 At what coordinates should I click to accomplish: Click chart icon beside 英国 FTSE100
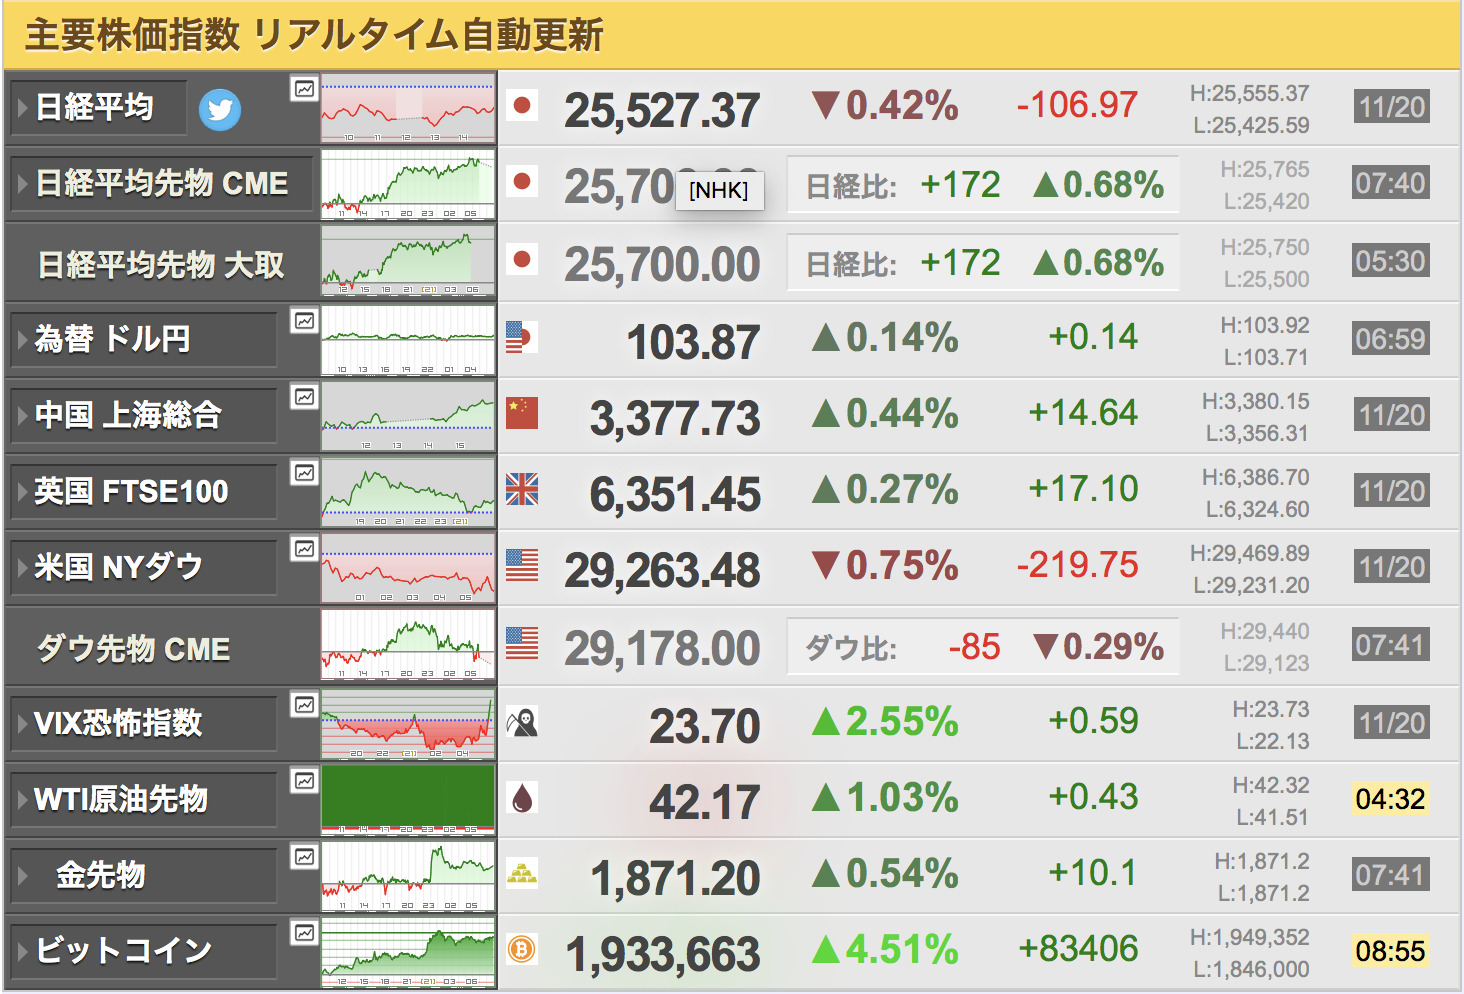[x=305, y=473]
